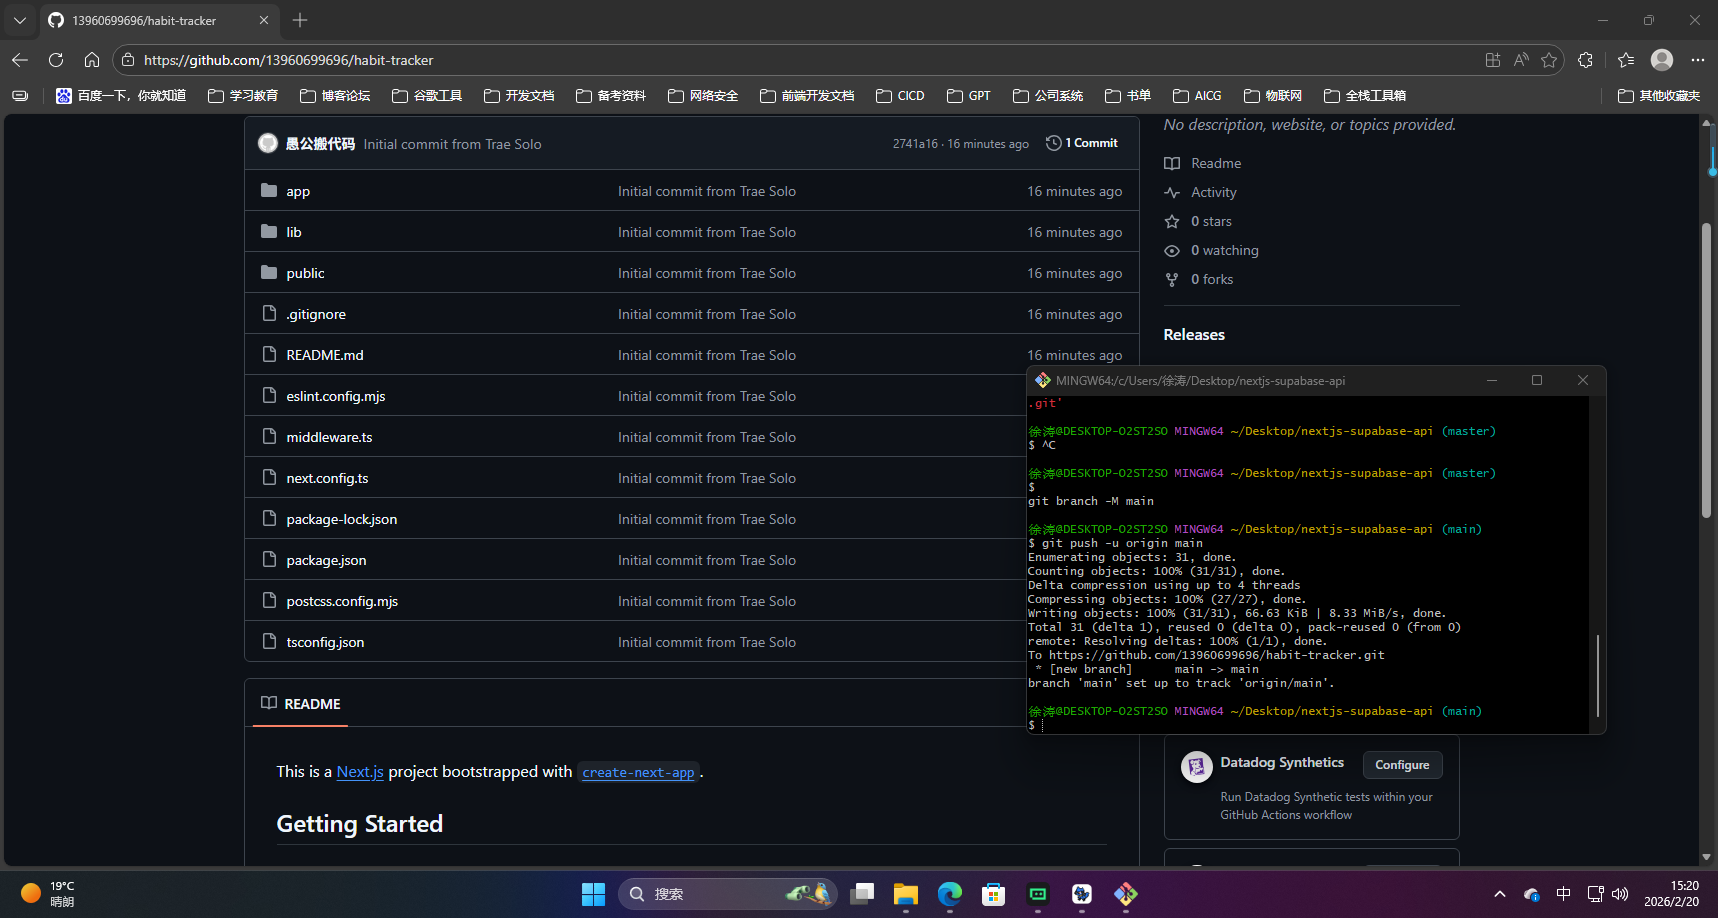This screenshot has width=1718, height=918.
Task: Open the browser extensions puzzle icon
Action: tap(1585, 60)
